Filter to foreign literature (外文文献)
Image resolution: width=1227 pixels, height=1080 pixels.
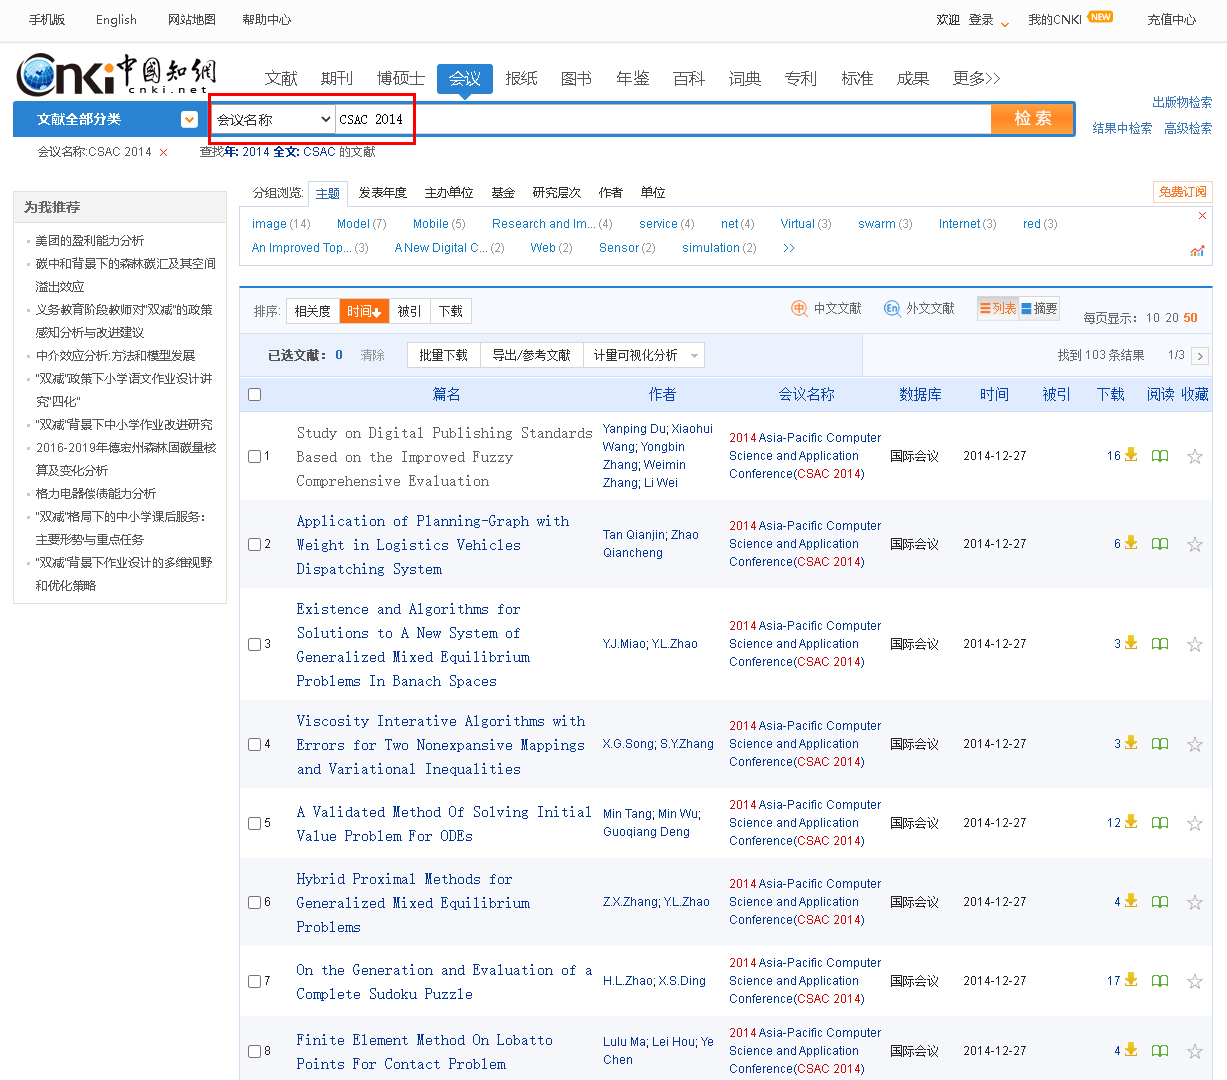919,309
